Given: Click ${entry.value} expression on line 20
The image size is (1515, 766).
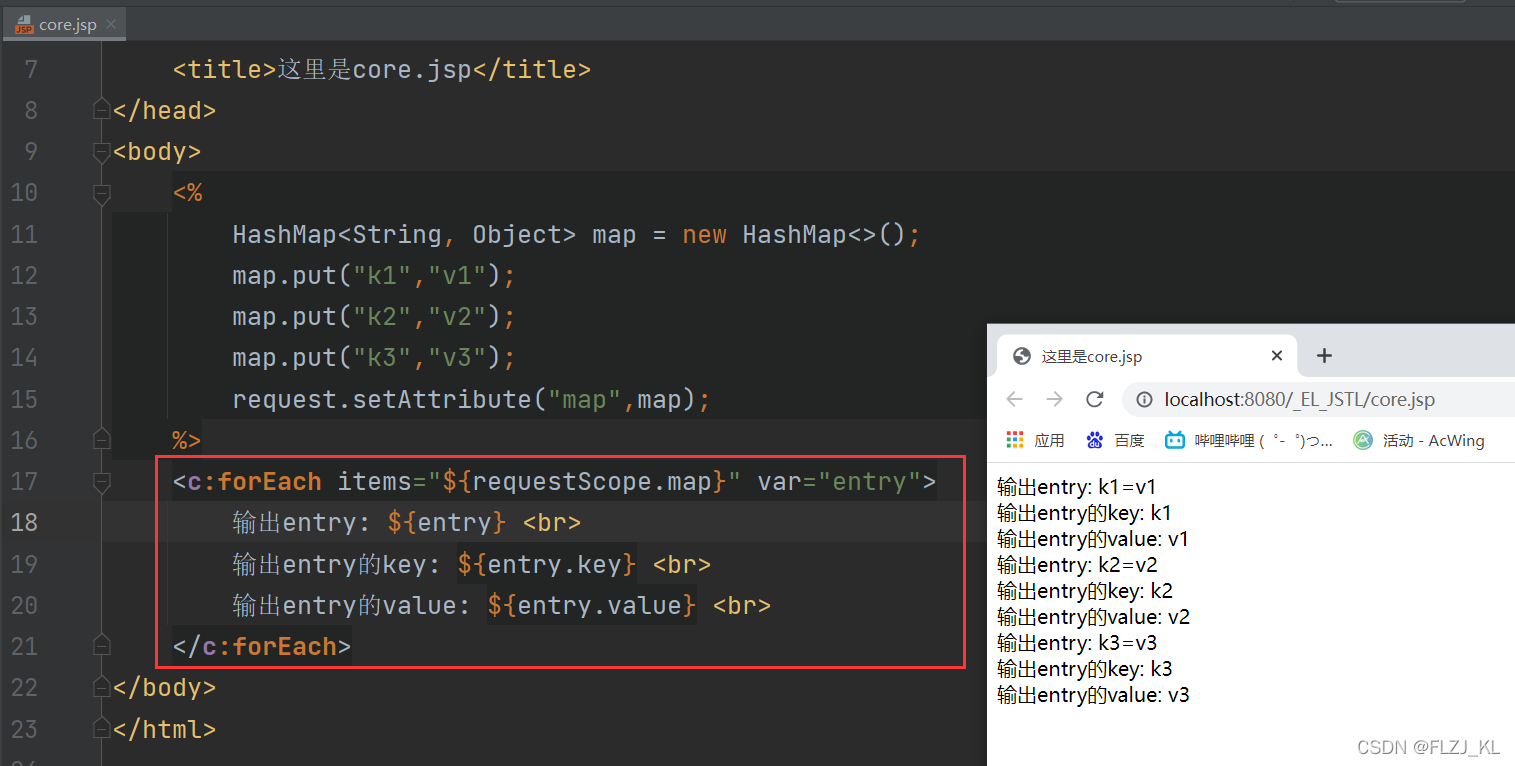Looking at the screenshot, I should pos(591,606).
